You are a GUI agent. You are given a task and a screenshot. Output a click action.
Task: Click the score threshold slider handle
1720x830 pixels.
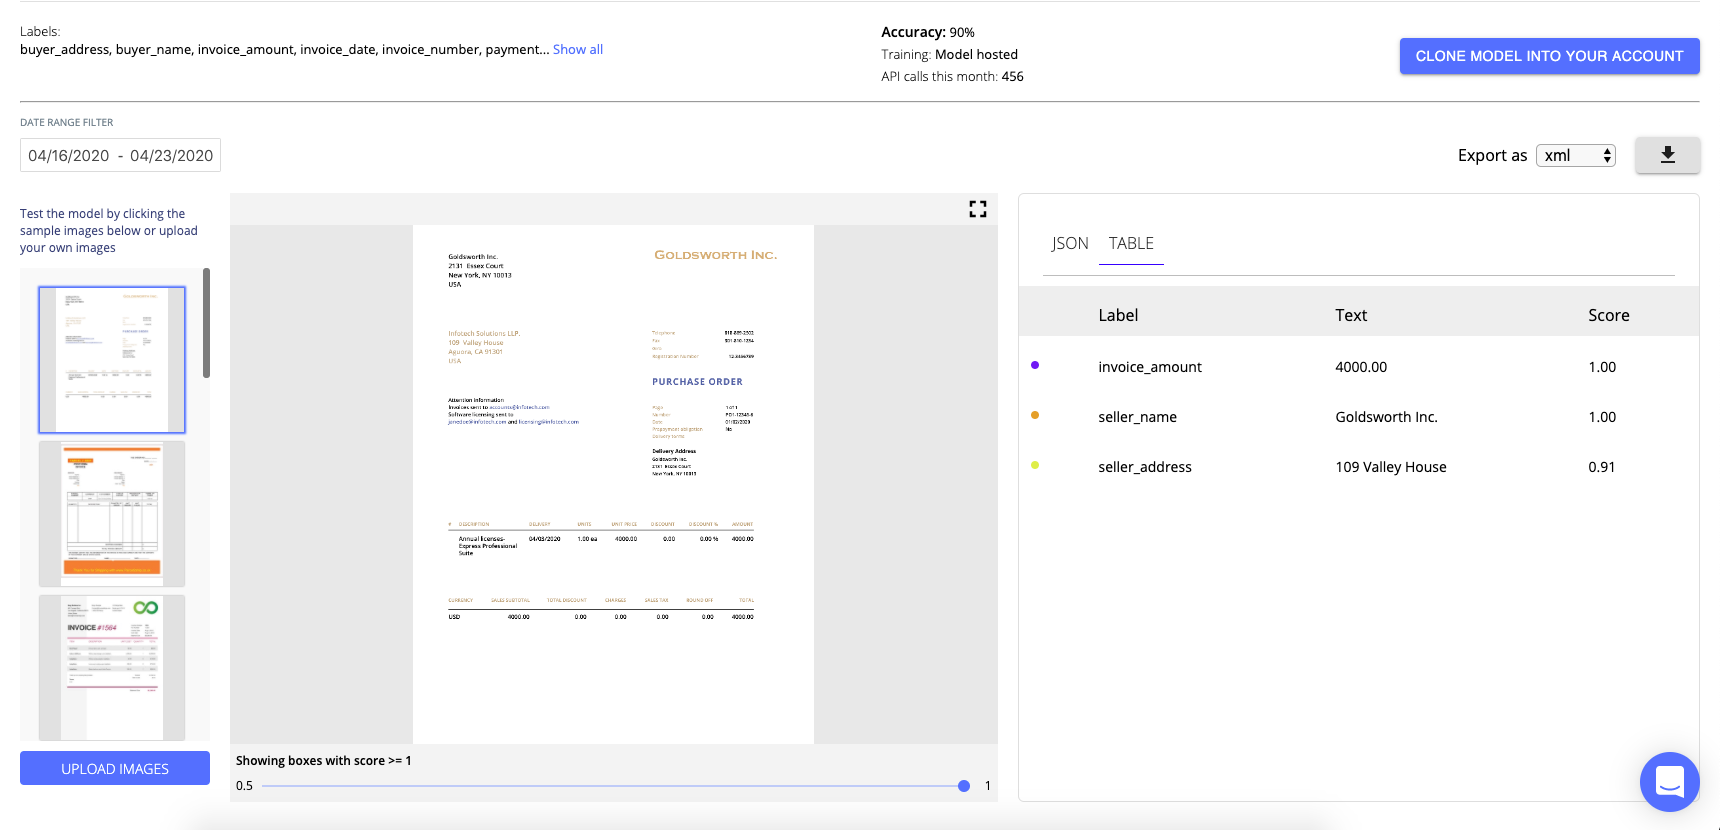coord(964,786)
